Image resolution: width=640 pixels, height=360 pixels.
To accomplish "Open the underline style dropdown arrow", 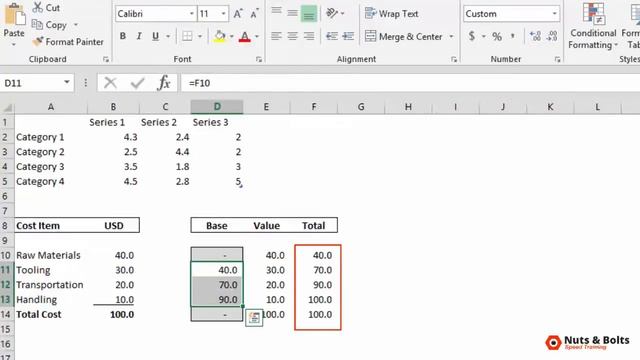I will coord(168,36).
